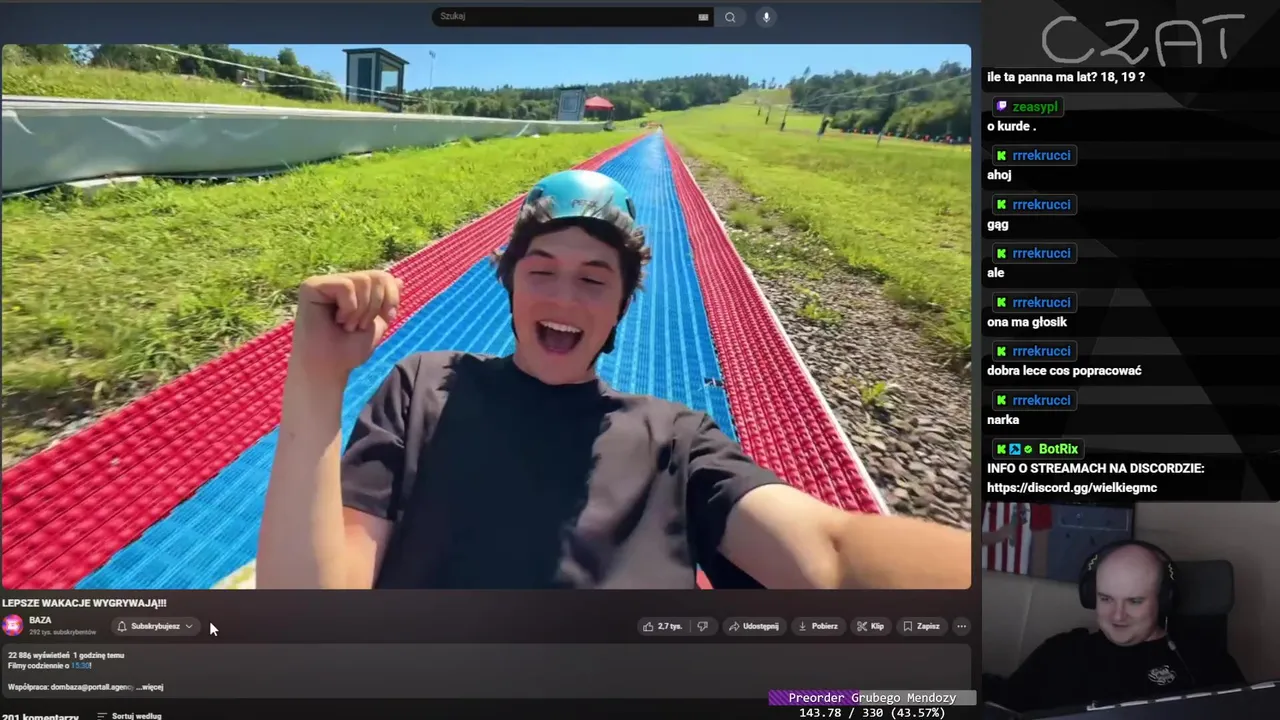Open more actions three-dot menu
Viewport: 1280px width, 720px height.
[961, 627]
